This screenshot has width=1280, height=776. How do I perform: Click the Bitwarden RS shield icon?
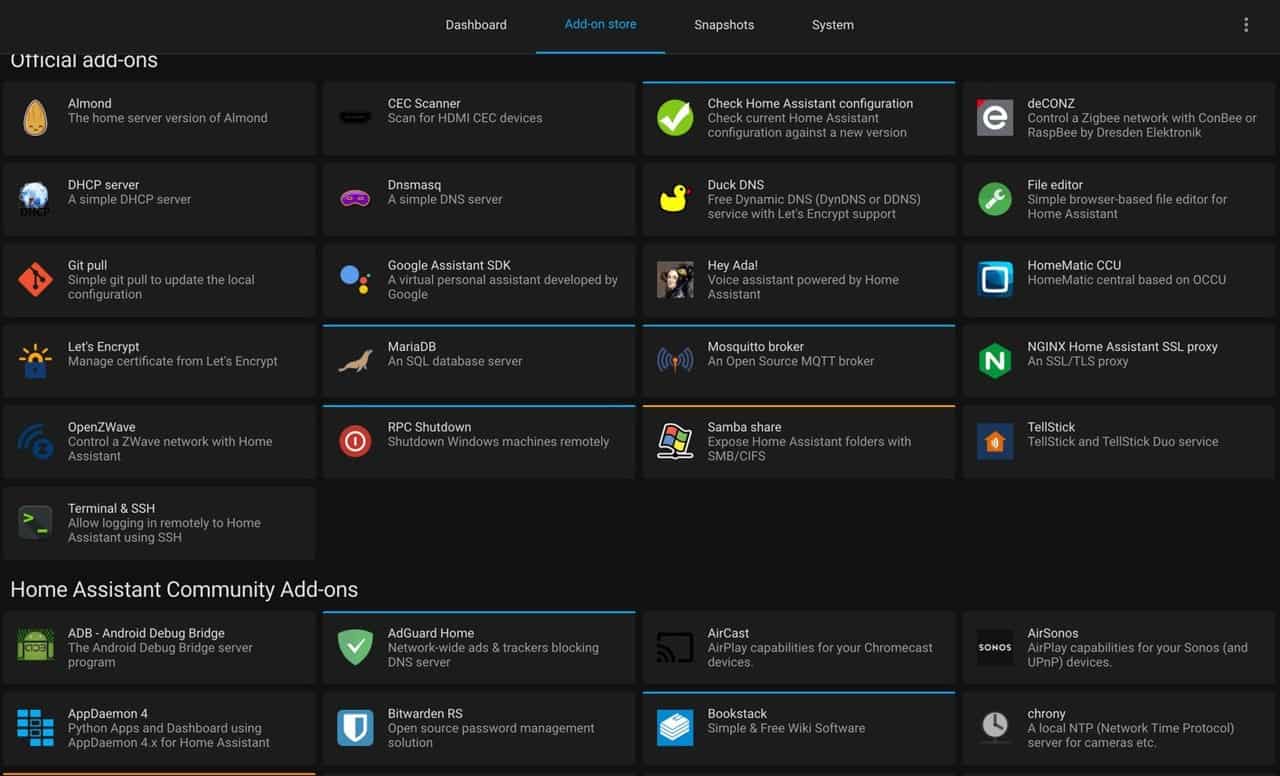click(355, 728)
